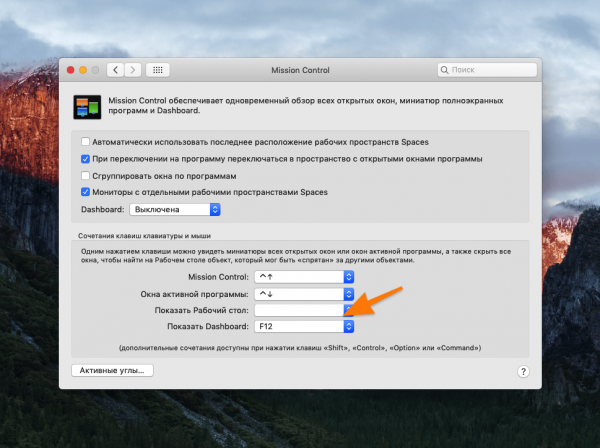Open Окна активной программы shortcut dropdown
The width and height of the screenshot is (600, 448).
click(304, 294)
